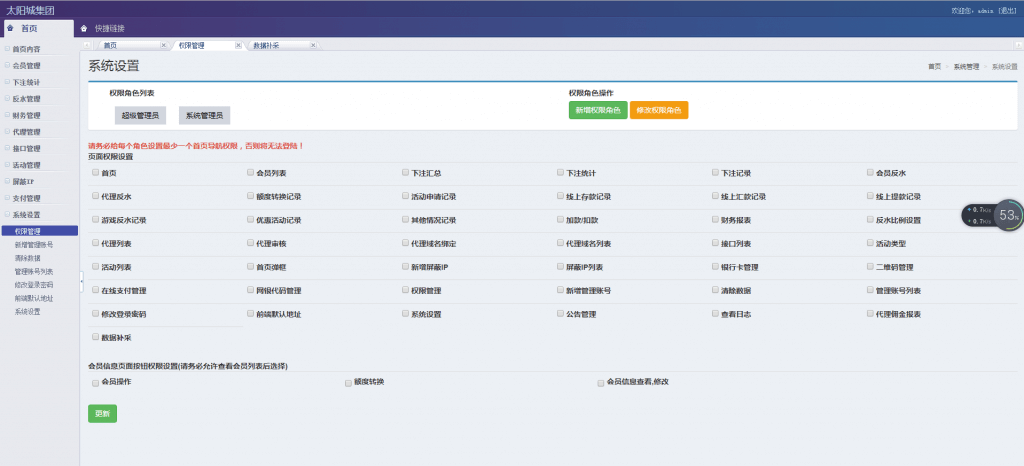Collapse the 系统设置 sidebar section
This screenshot has height=466, width=1024.
pyautogui.click(x=26, y=215)
